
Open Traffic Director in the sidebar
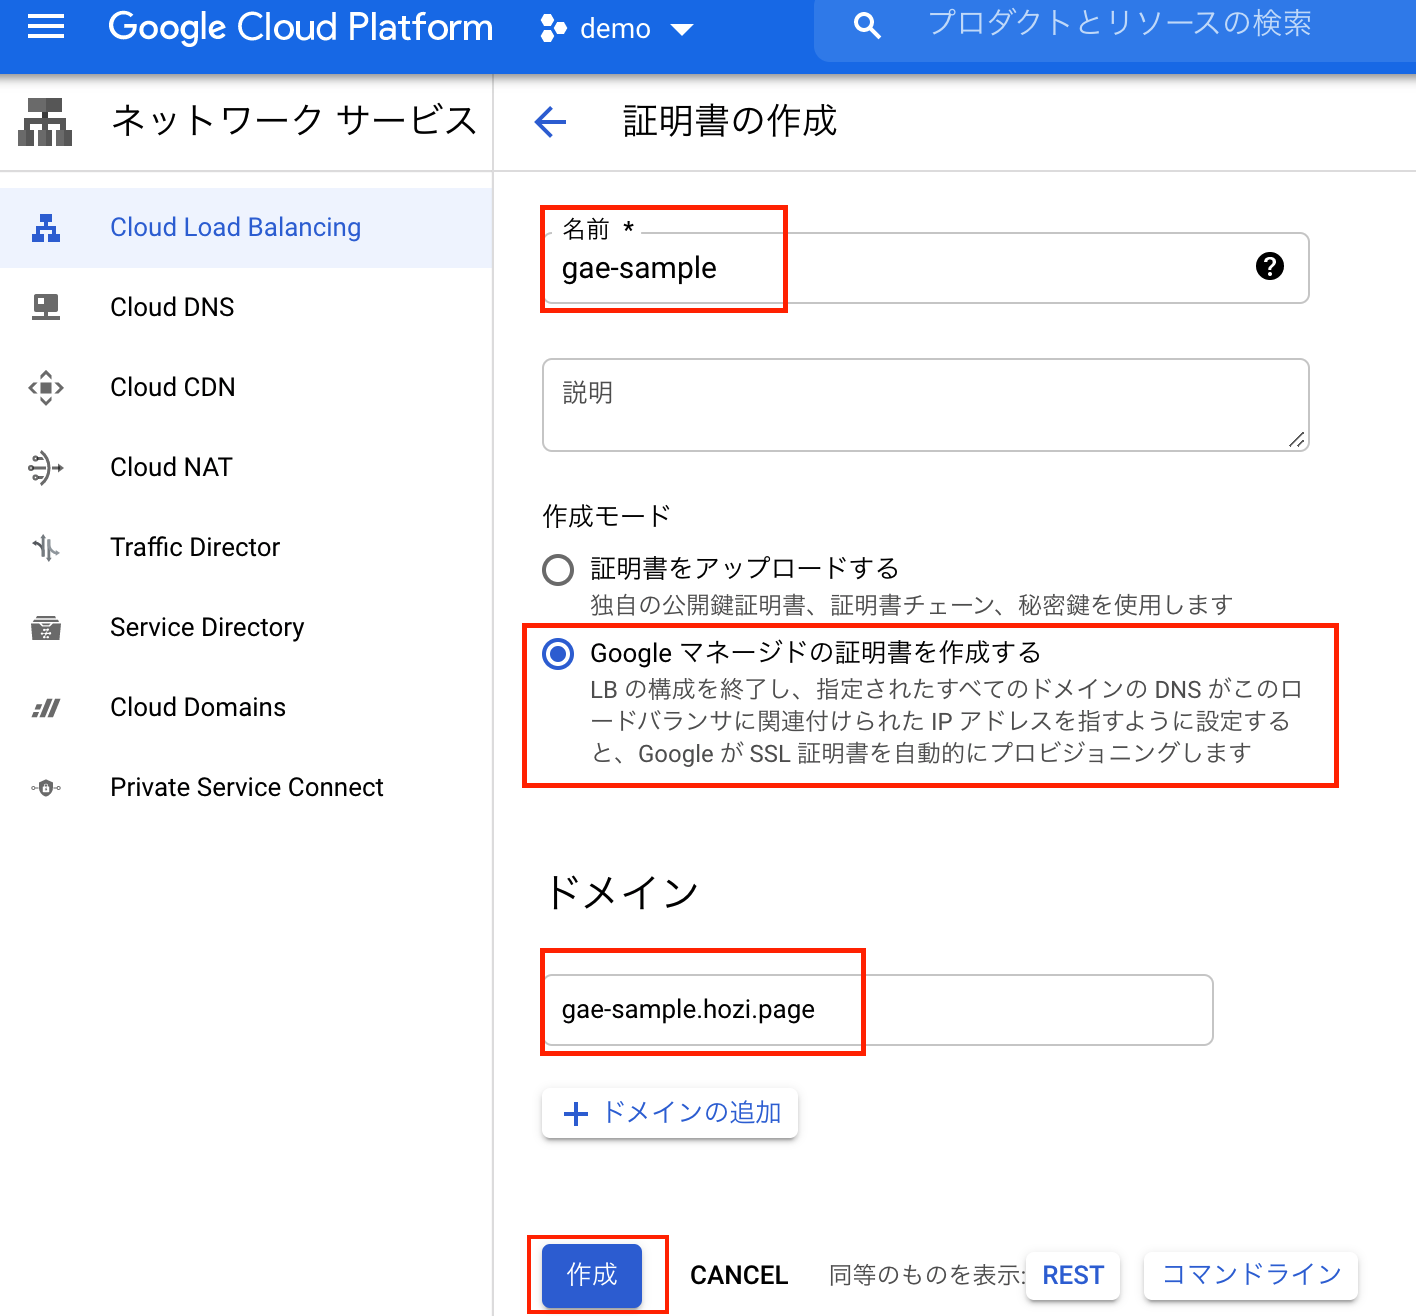246,547
